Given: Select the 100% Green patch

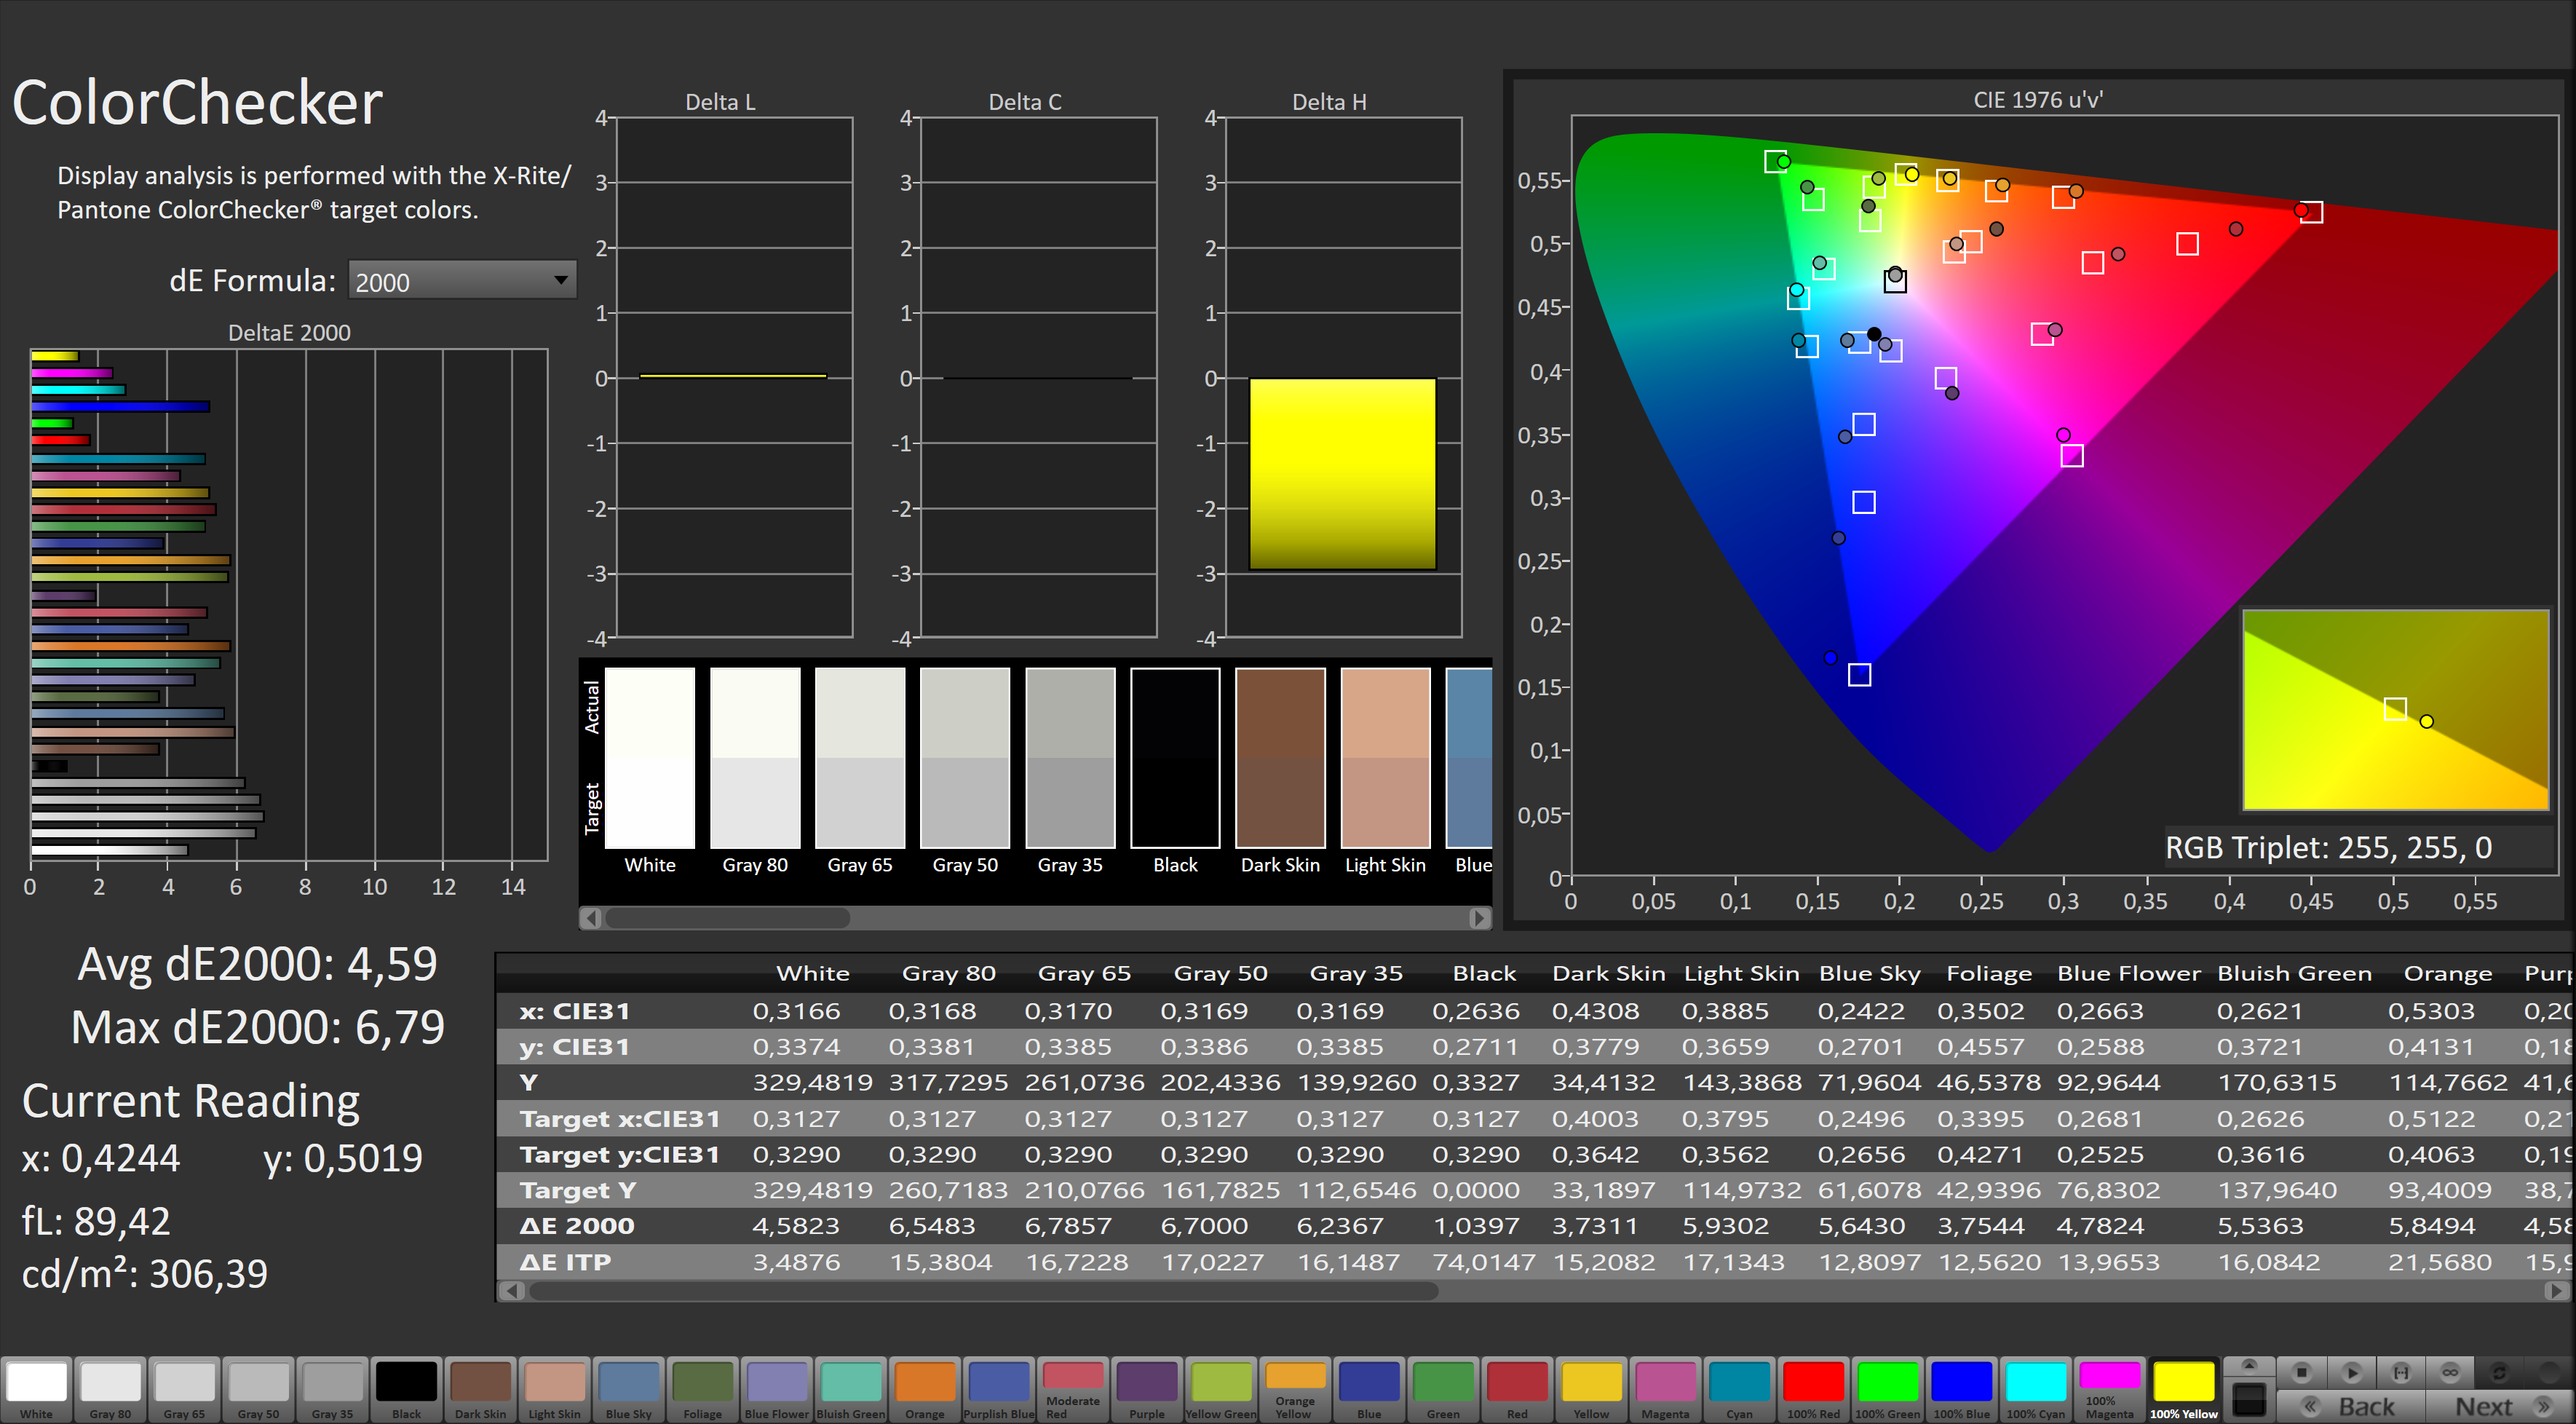Looking at the screenshot, I should (1887, 1389).
